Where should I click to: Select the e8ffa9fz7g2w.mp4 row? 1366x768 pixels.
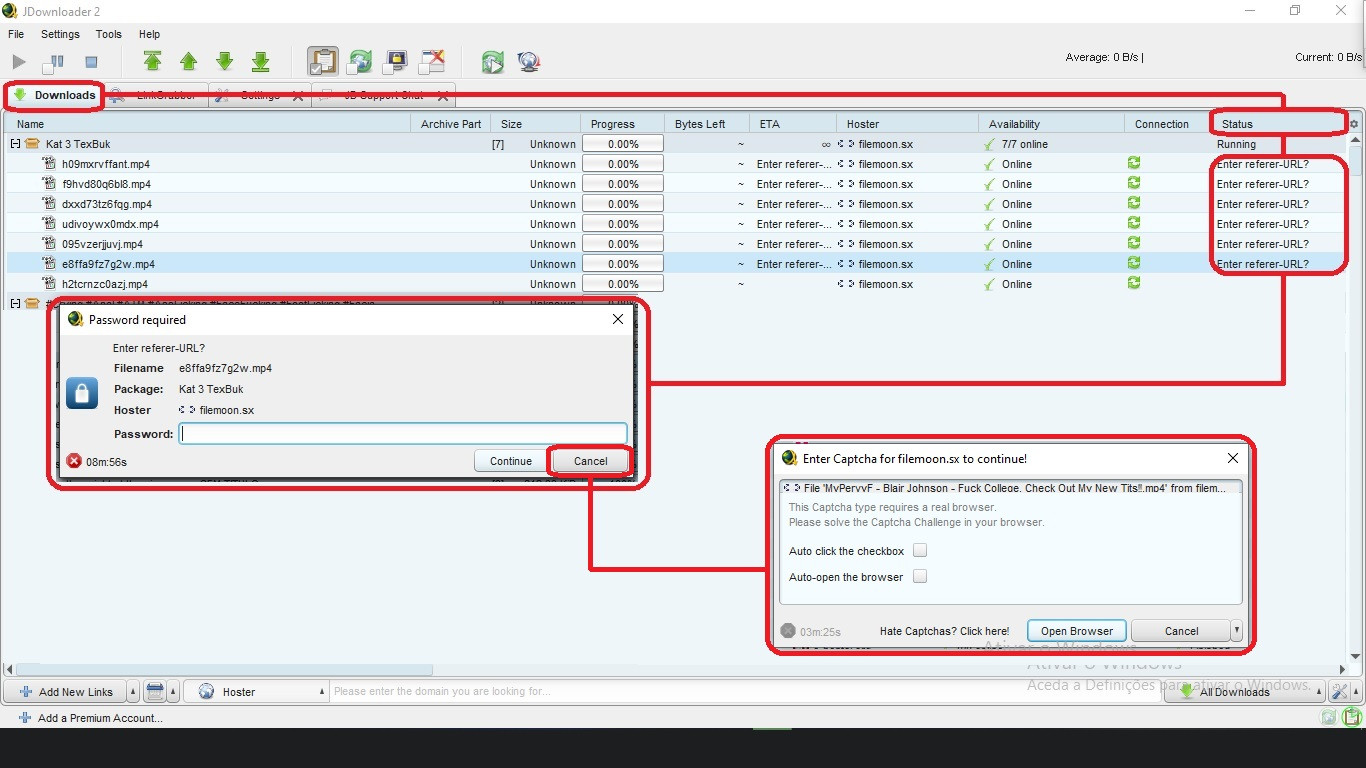[676, 264]
